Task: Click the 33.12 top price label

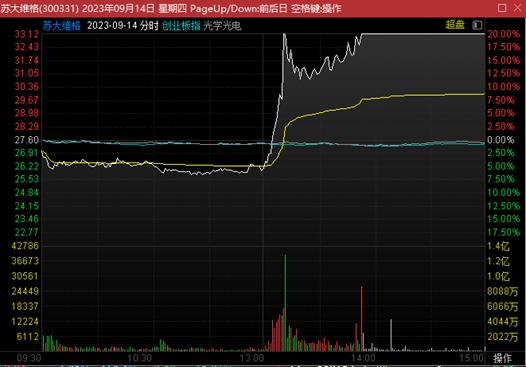Action: [27, 34]
